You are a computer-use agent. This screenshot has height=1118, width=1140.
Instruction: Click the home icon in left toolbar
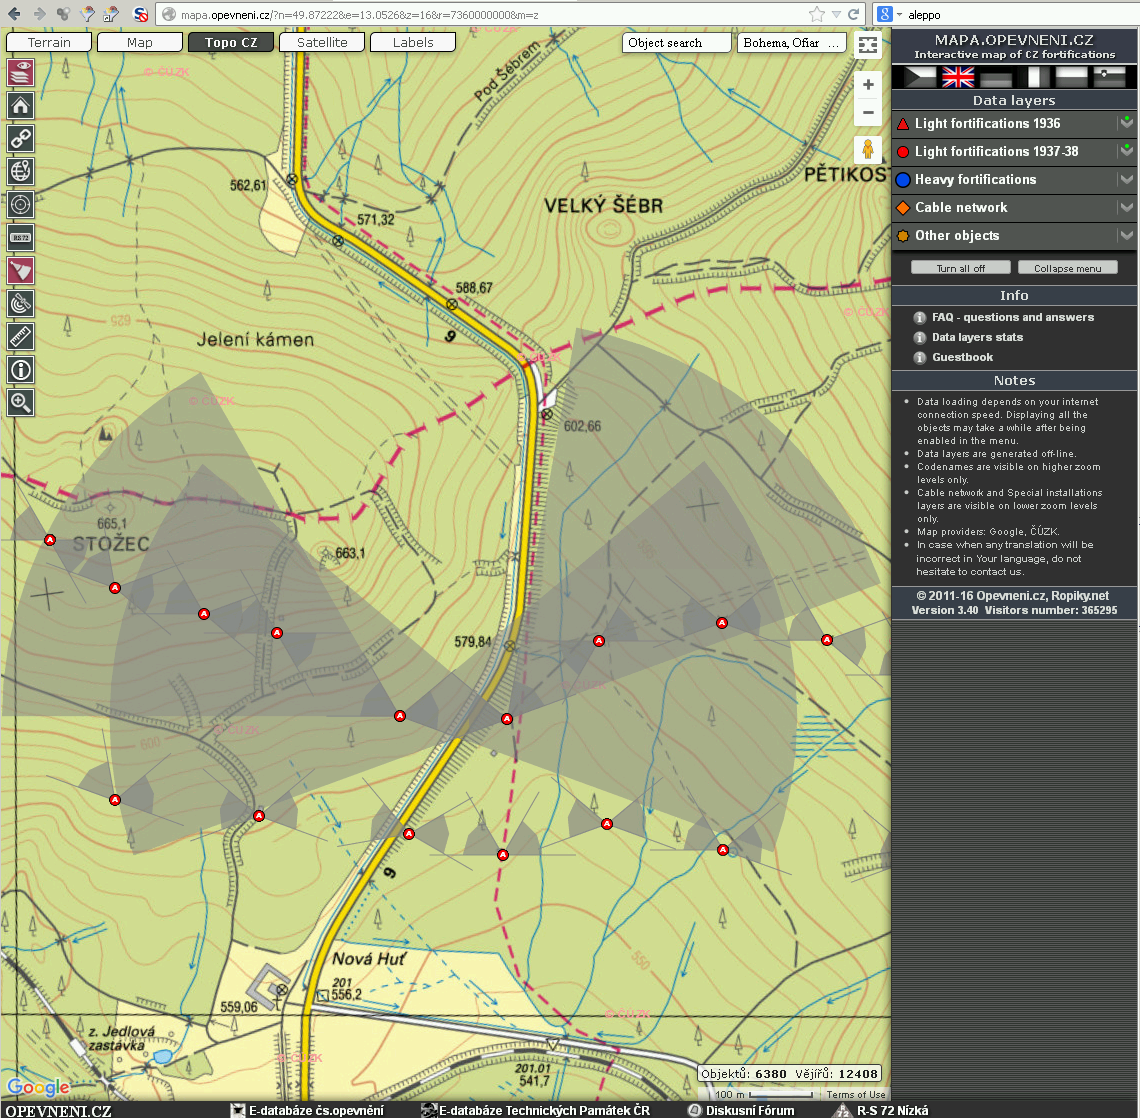coord(21,105)
